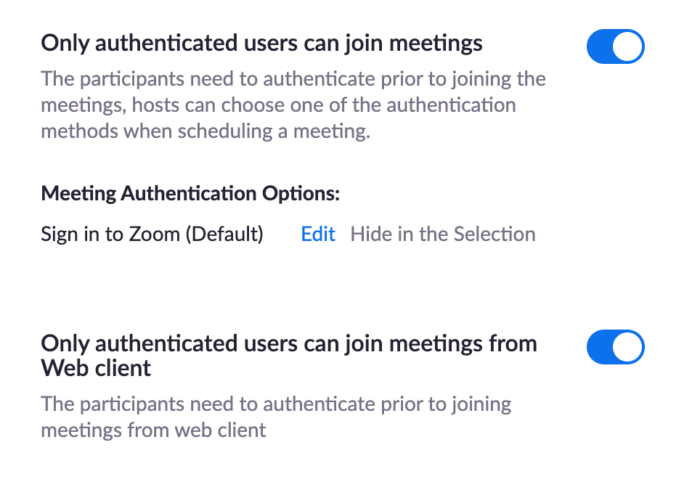Click the "Only authenticated users can join meetings" heading
This screenshot has height=482, width=700.
pyautogui.click(x=262, y=44)
